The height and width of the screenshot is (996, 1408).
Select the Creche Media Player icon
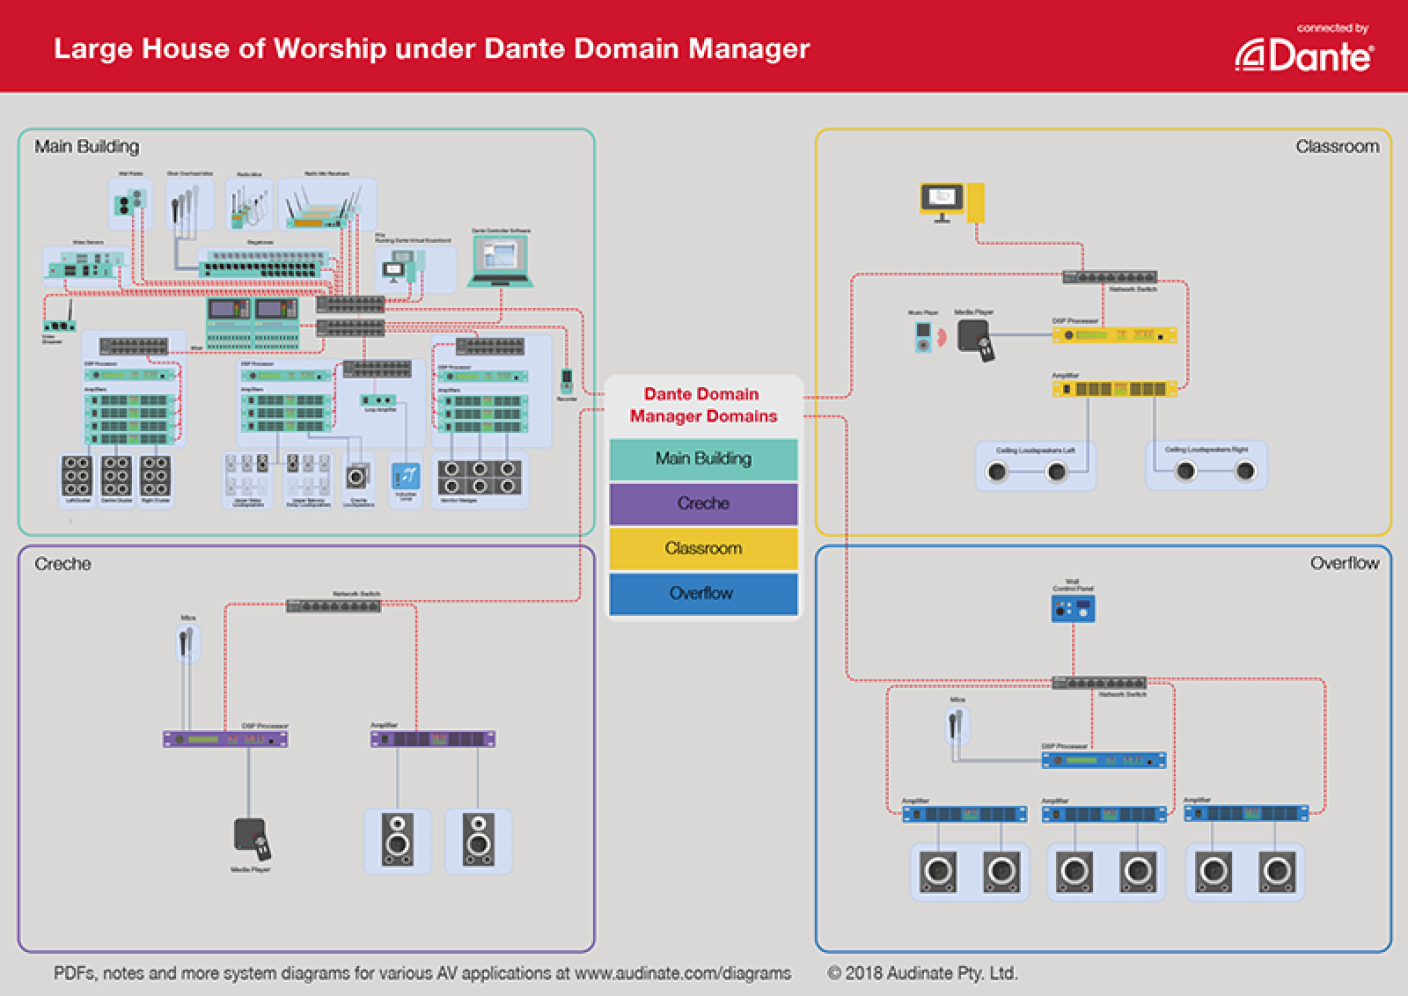[x=251, y=838]
